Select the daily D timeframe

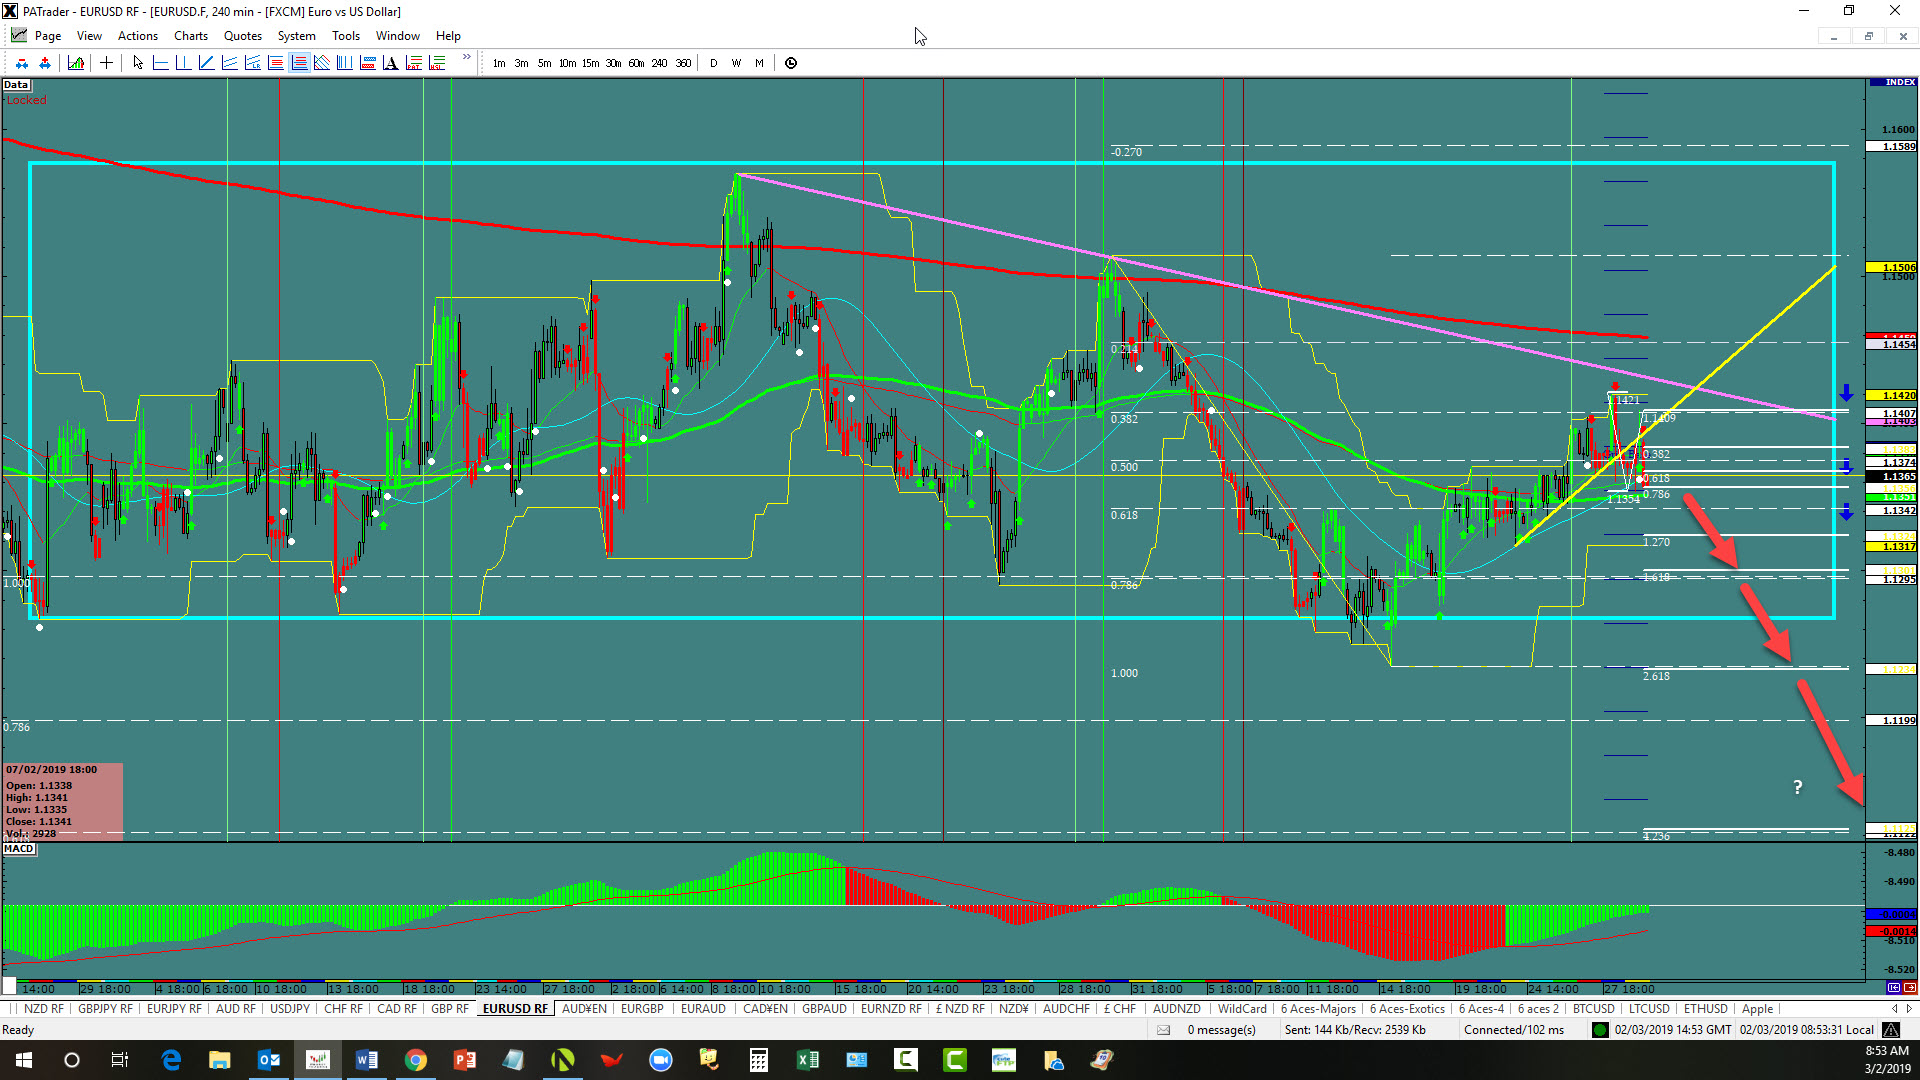pyautogui.click(x=713, y=63)
